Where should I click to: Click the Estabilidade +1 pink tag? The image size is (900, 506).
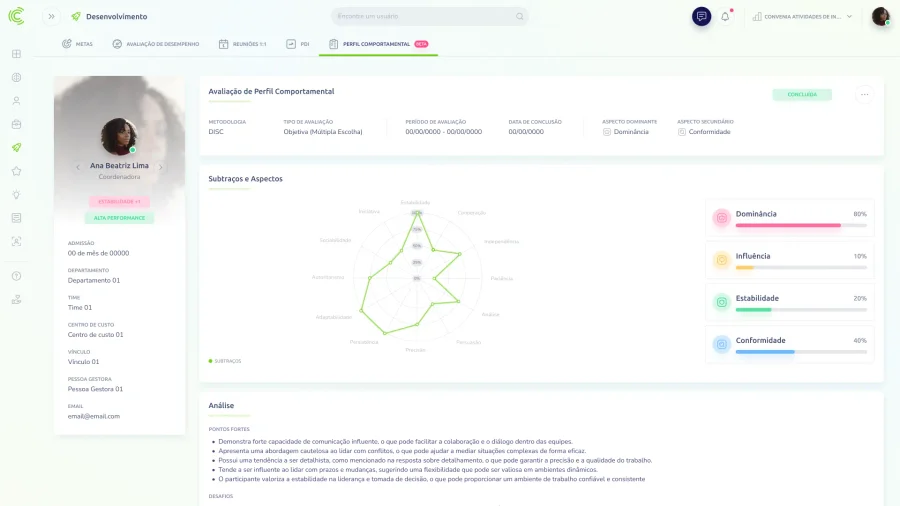point(119,202)
